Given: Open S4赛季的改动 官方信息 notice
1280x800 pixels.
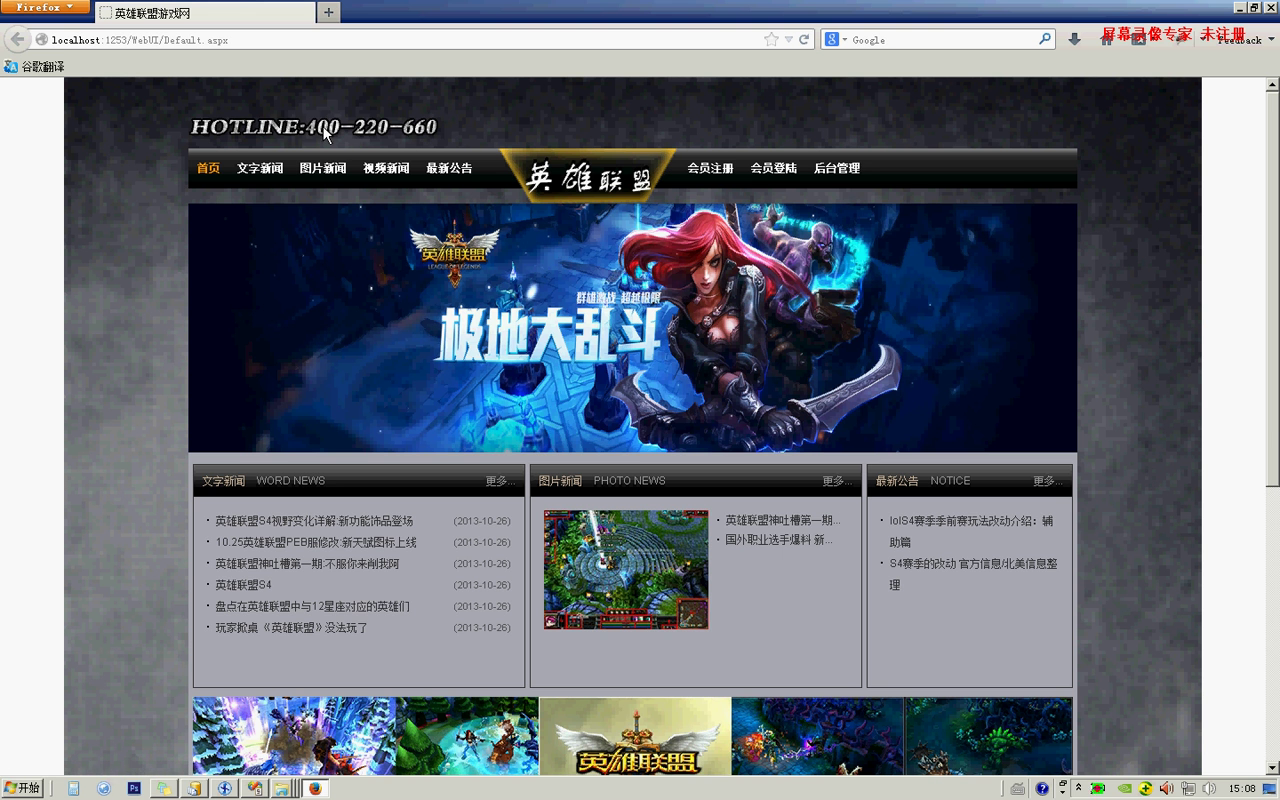Looking at the screenshot, I should click(973, 574).
